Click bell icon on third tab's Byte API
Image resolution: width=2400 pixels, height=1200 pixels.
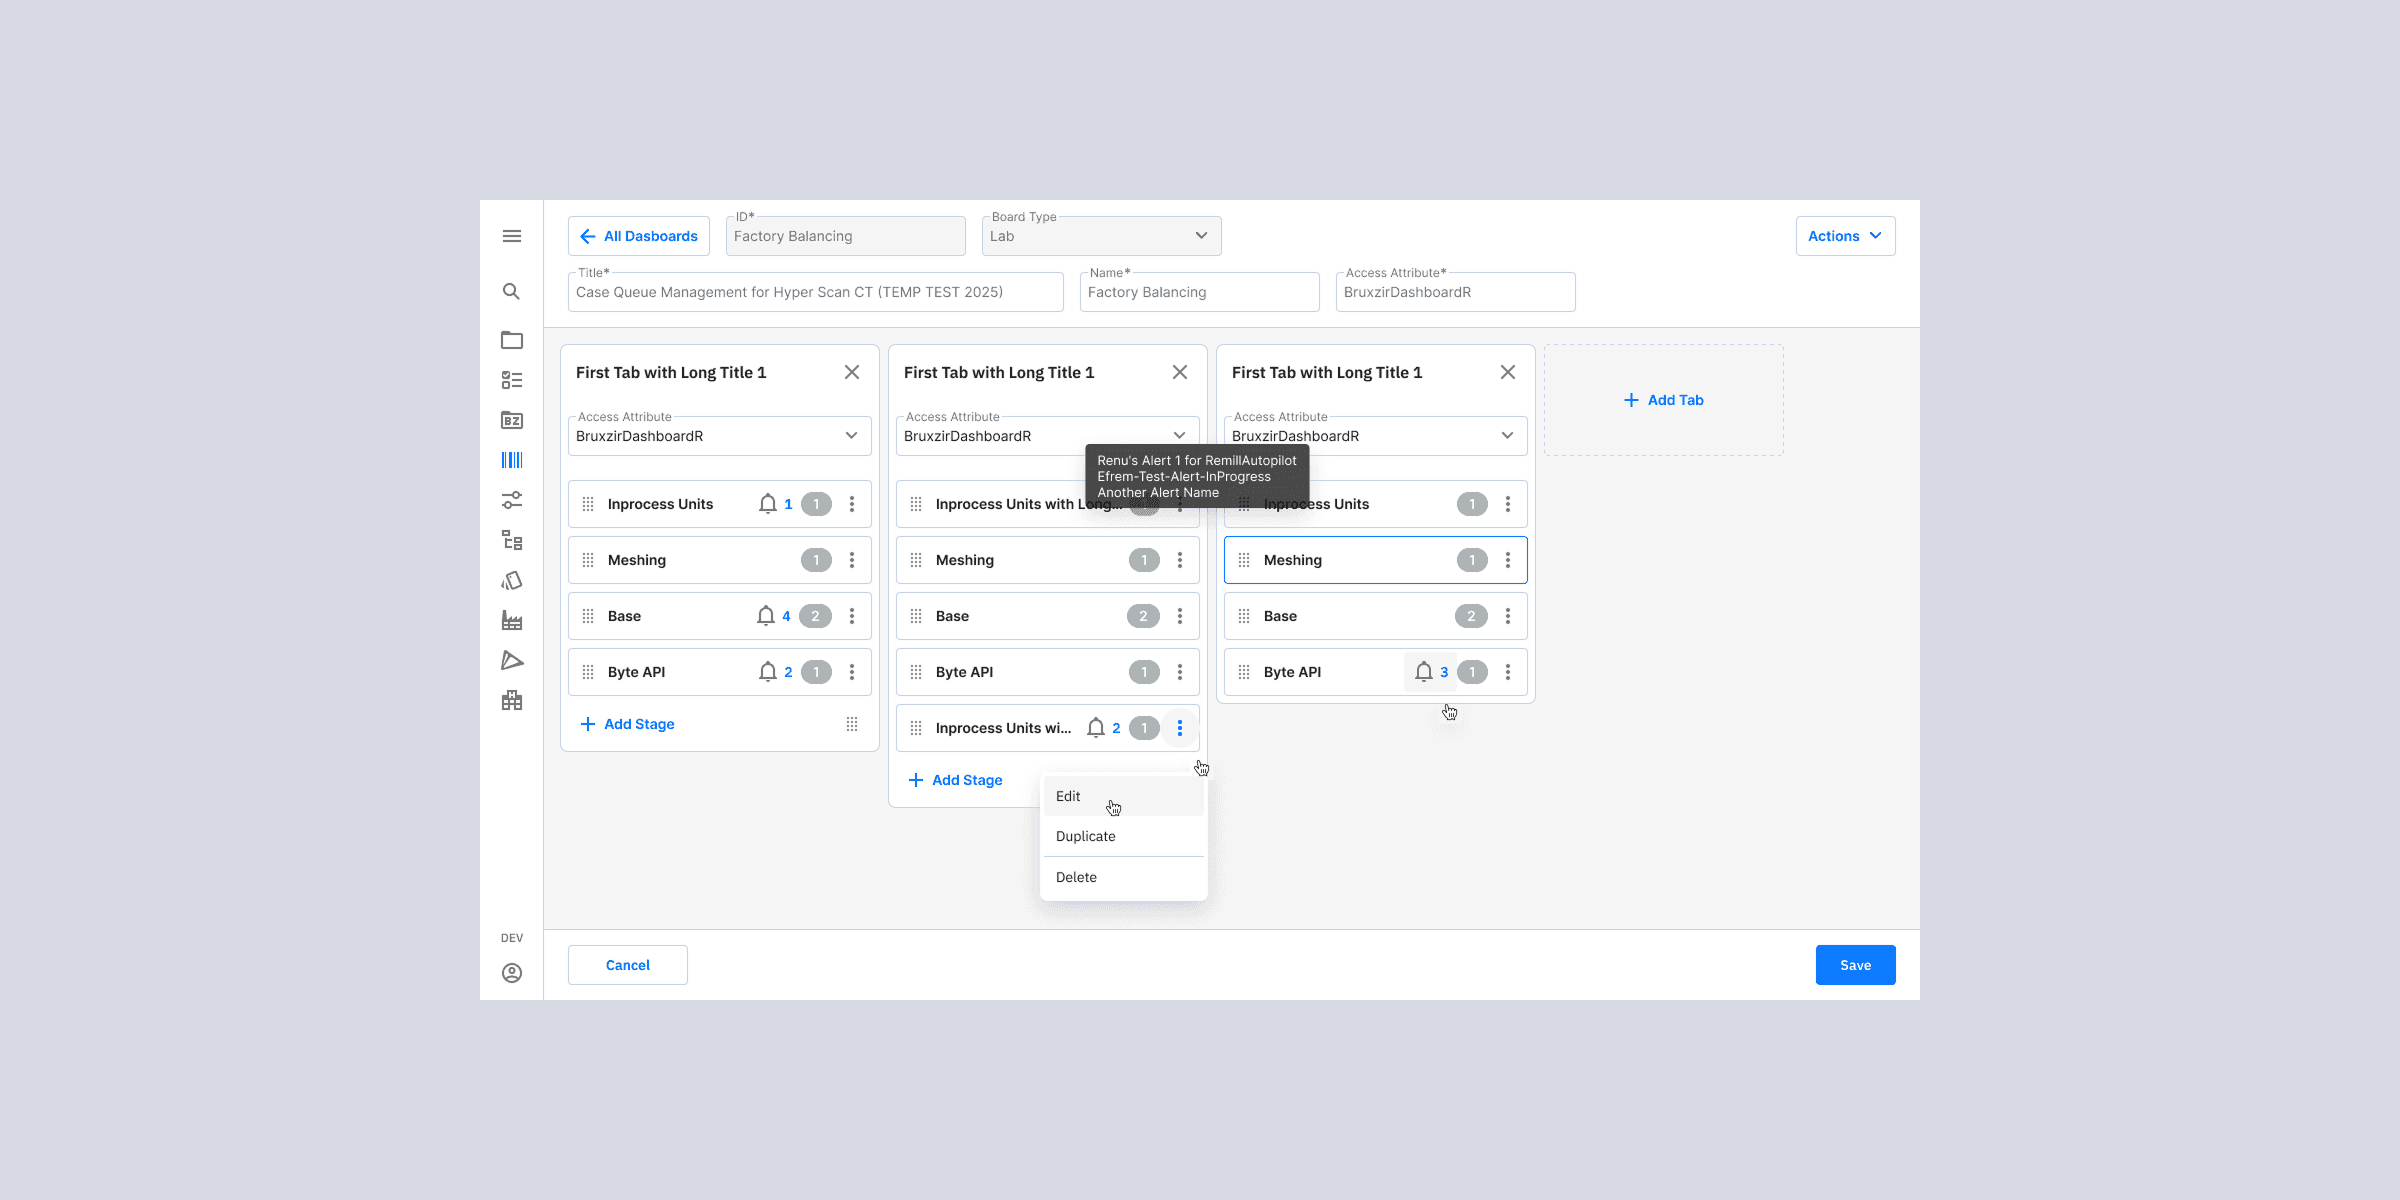click(1424, 672)
